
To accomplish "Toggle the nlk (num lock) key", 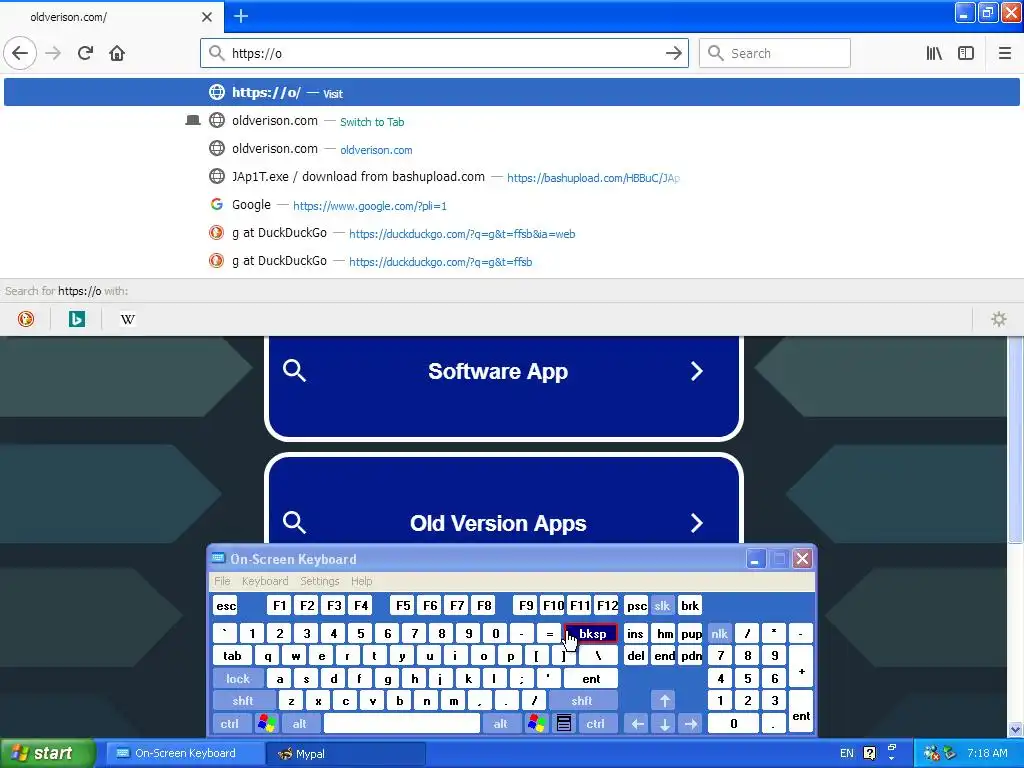I will click(719, 633).
